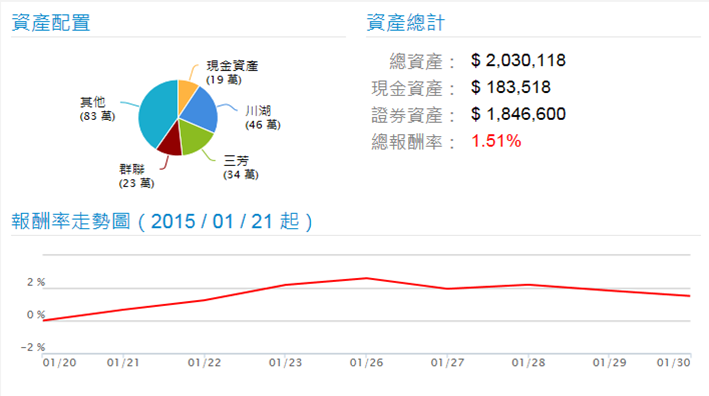Screen dimensions: 709x396
Task: Click the 群聯 (23 萬) pie label
Action: pos(137,176)
